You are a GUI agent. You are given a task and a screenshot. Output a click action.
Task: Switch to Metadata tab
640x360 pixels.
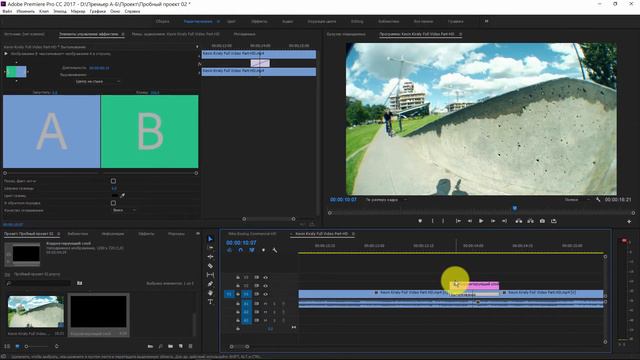pos(244,34)
